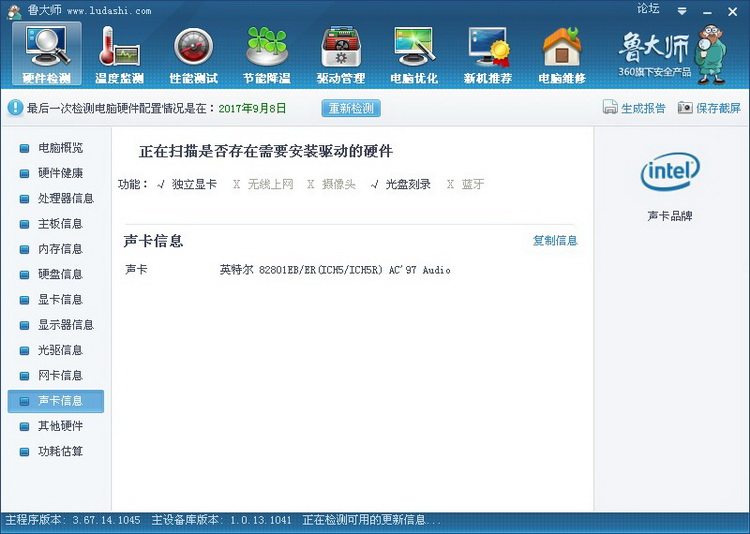Image resolution: width=750 pixels, height=534 pixels.
Task: Click the 正在扫描是否存在需要安装驱动的硬件 heading
Action: (266, 152)
